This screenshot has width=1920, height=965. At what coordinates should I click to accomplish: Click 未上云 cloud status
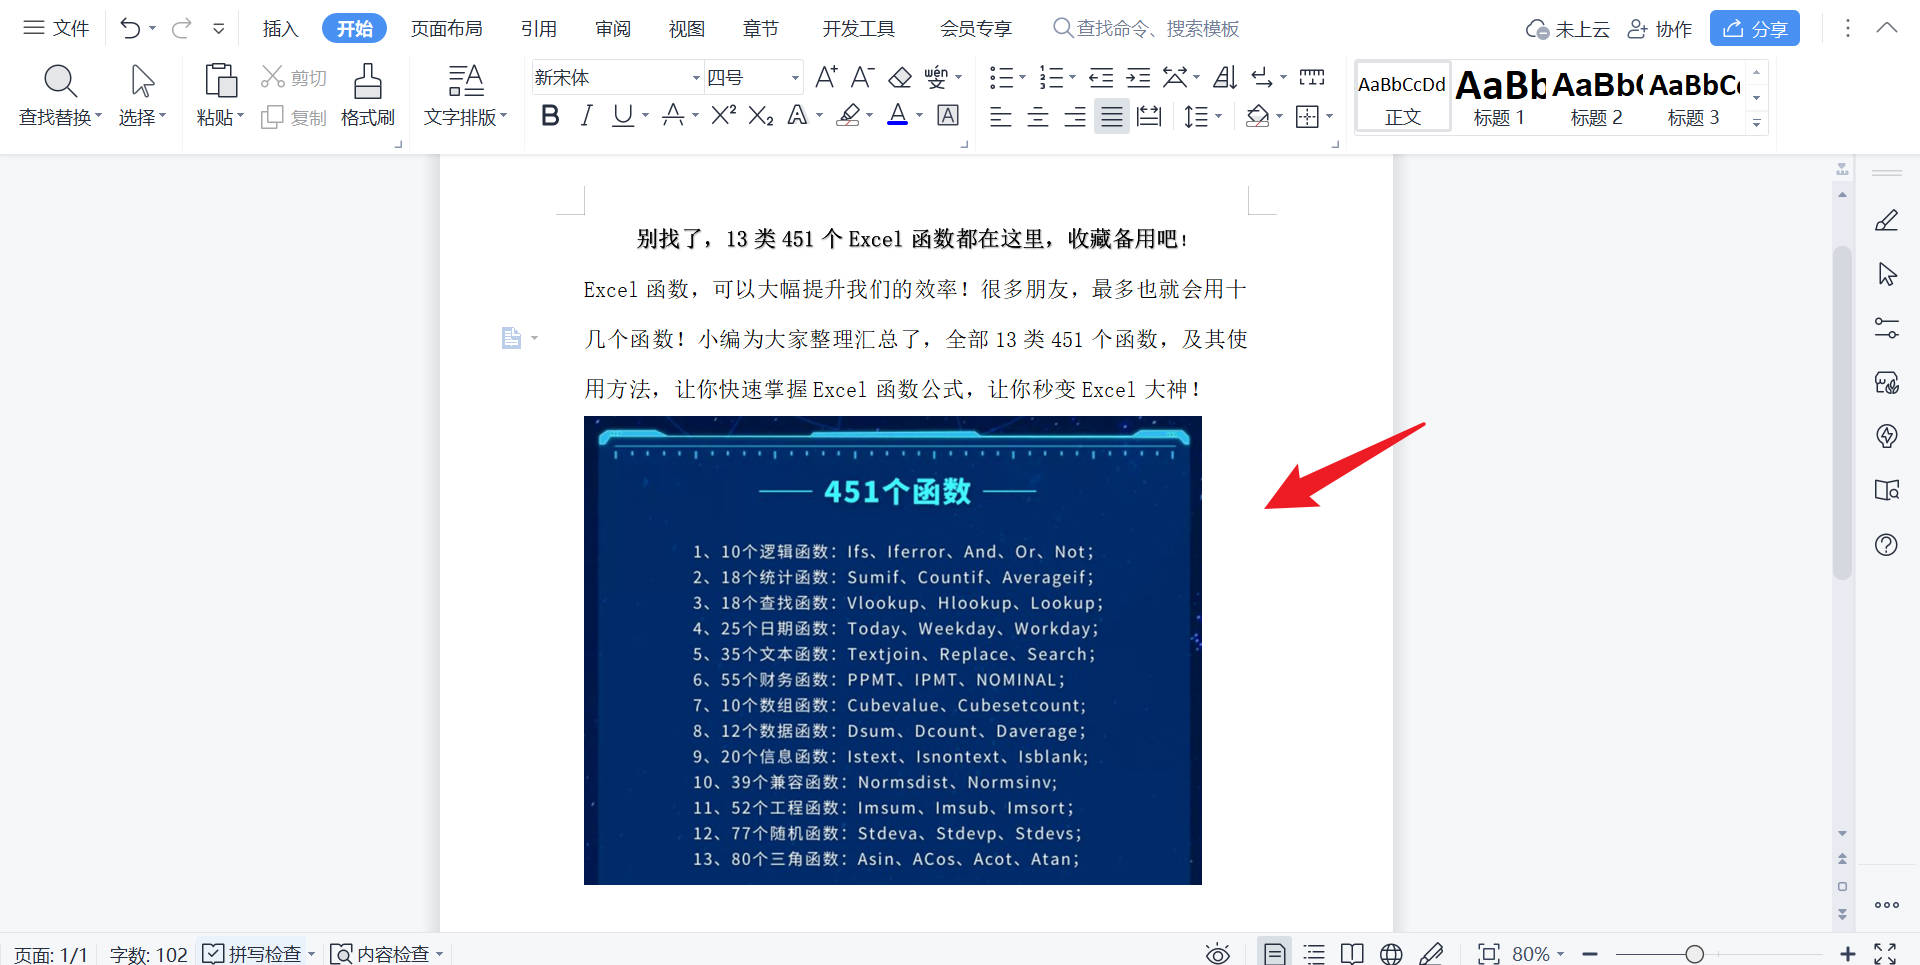(1567, 29)
